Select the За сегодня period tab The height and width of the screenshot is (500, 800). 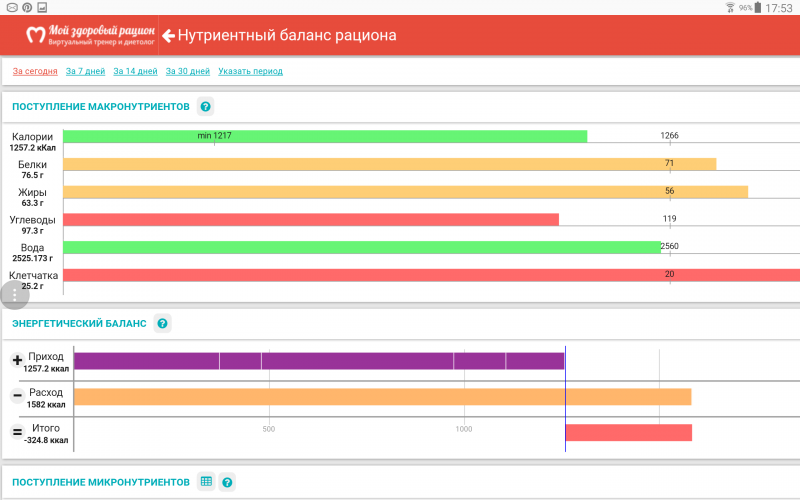34,71
